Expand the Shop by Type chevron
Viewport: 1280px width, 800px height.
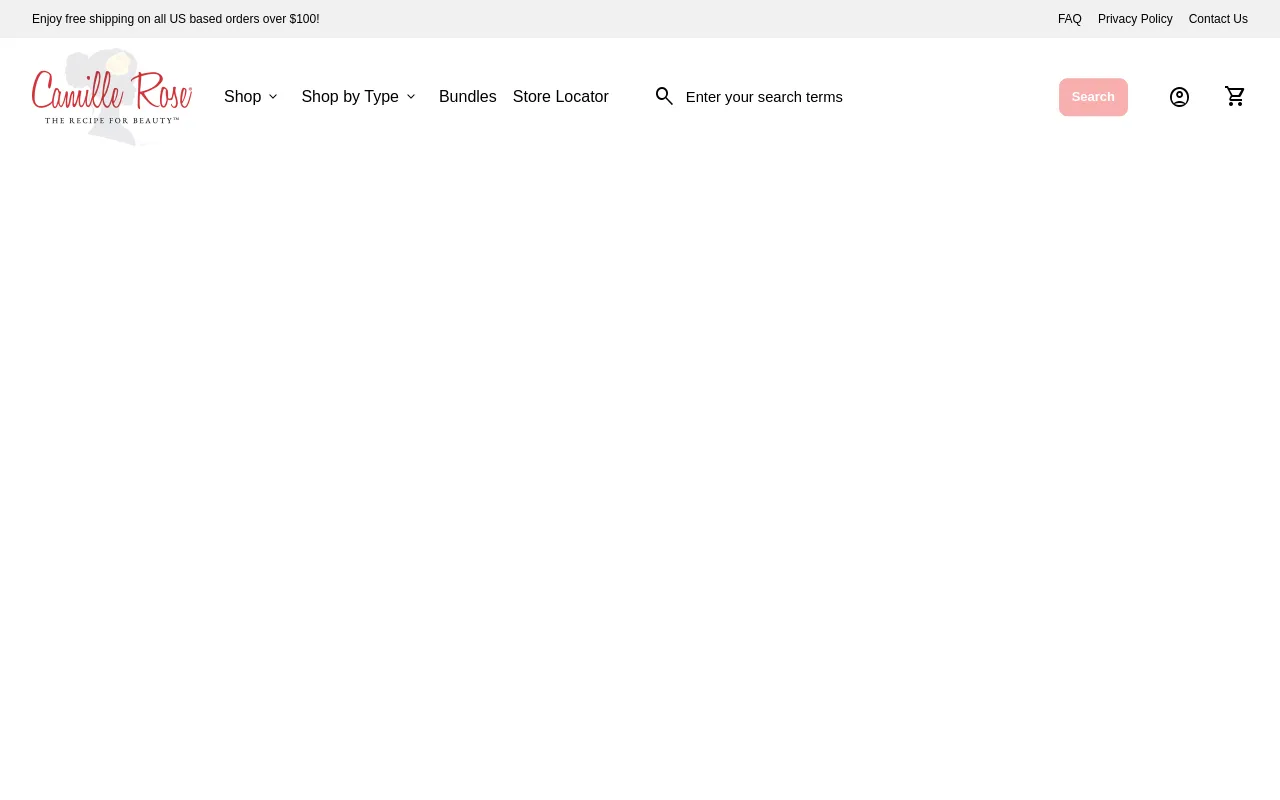point(410,97)
